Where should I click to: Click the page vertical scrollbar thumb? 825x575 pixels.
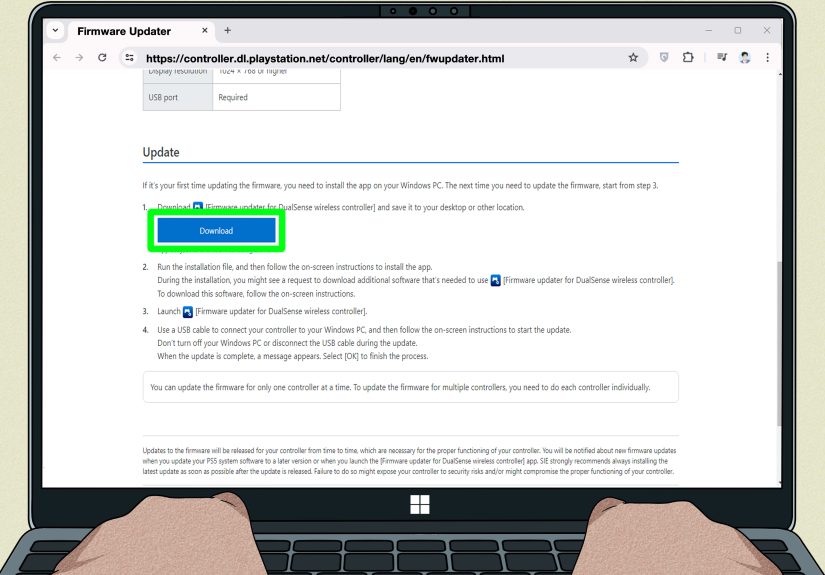779,343
